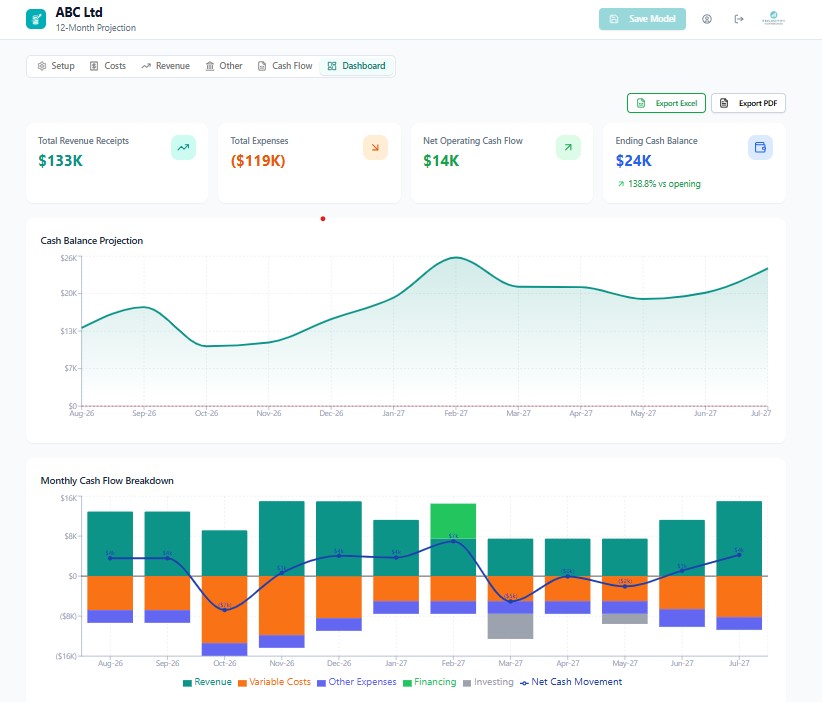Click the orange Variable Costs bar for Oct-26

coord(224,609)
